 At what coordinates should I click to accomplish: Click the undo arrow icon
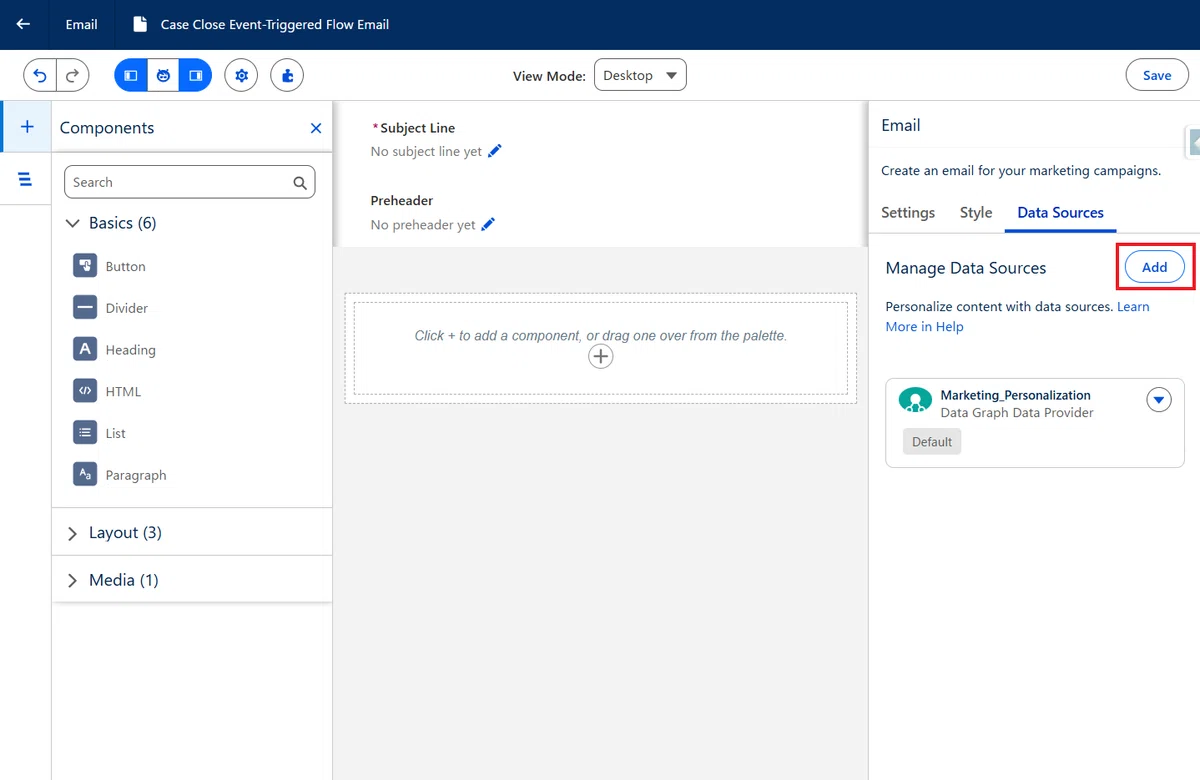coord(40,75)
